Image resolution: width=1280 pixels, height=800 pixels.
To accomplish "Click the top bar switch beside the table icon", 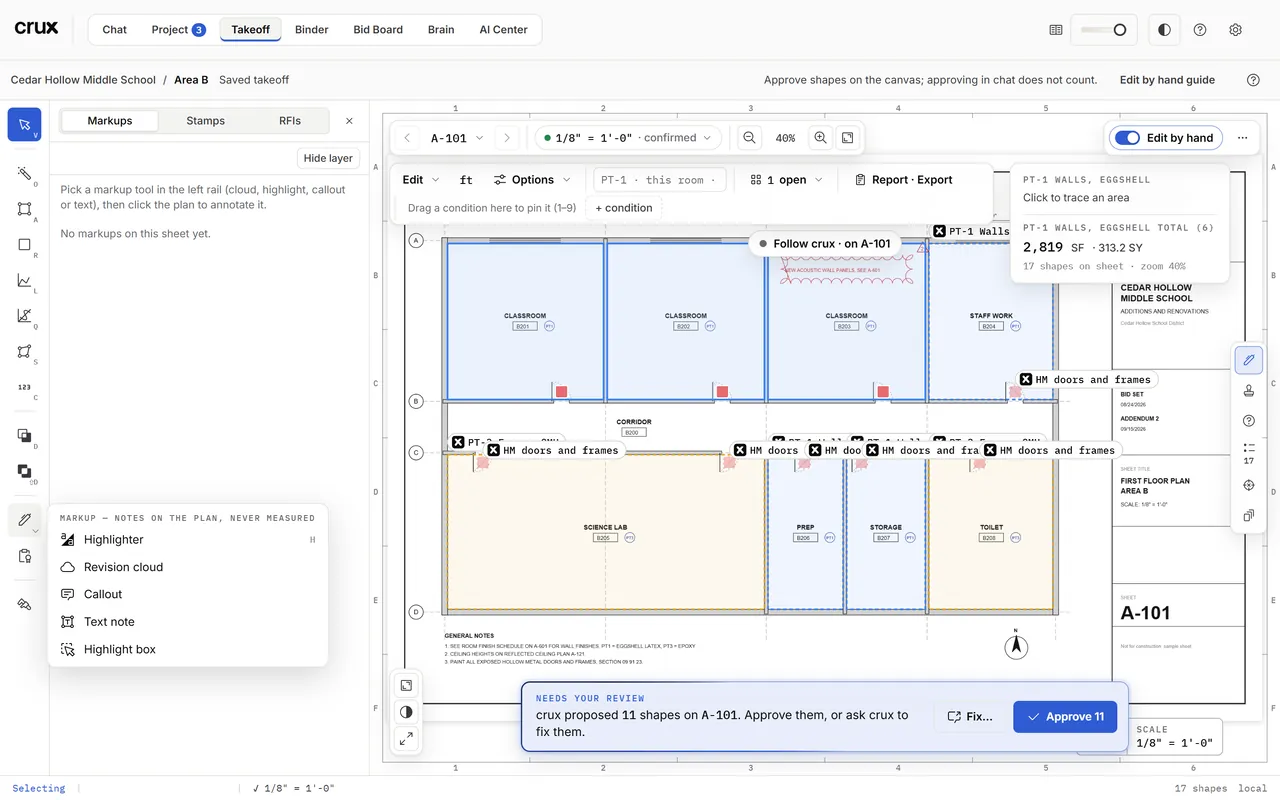I will (x=1104, y=30).
